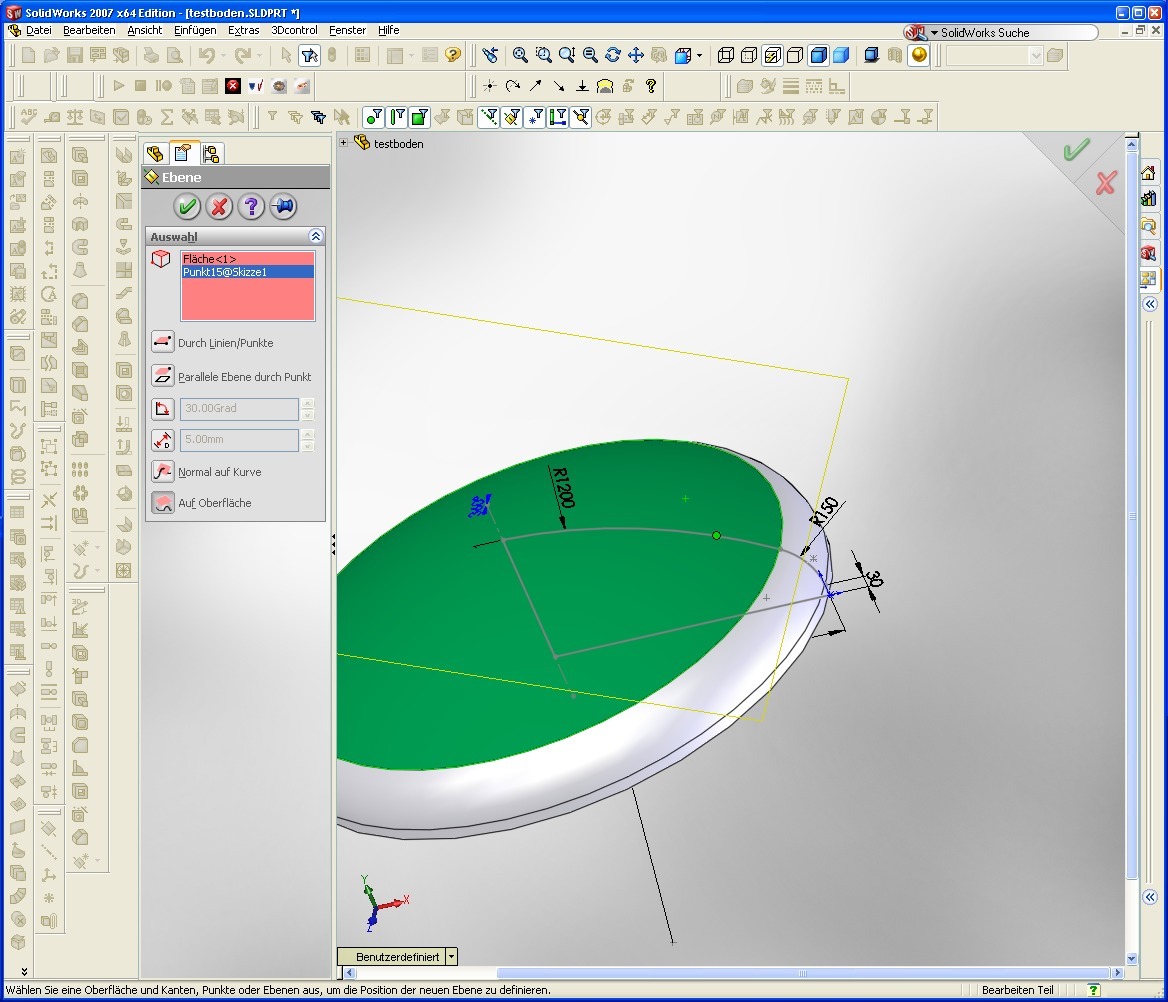Open the Benutzerdefiniert view dropdown
Image resolution: width=1168 pixels, height=1002 pixels.
[x=452, y=957]
